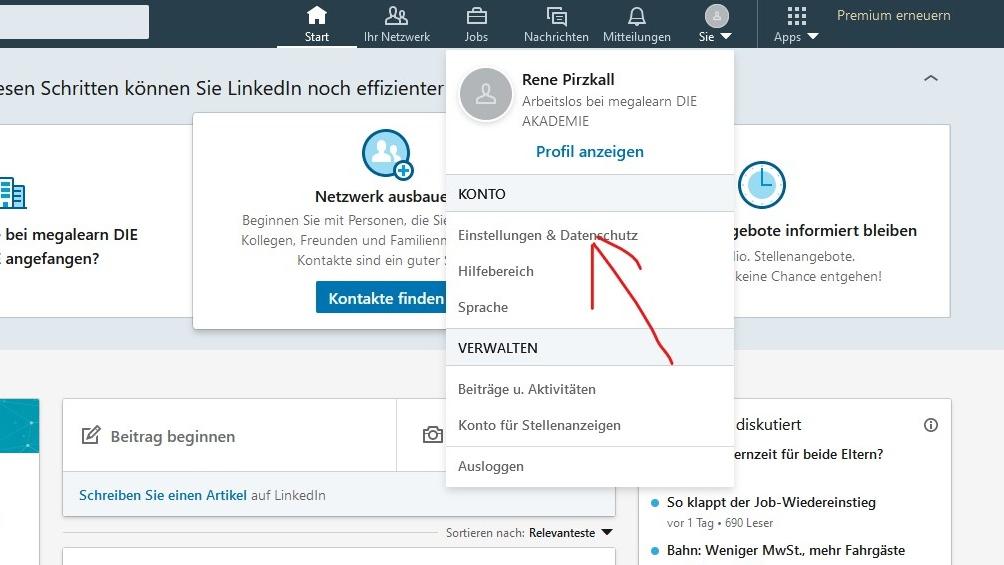This screenshot has width=1004, height=565.
Task: Open the Apps grid dropdown
Action: click(796, 24)
